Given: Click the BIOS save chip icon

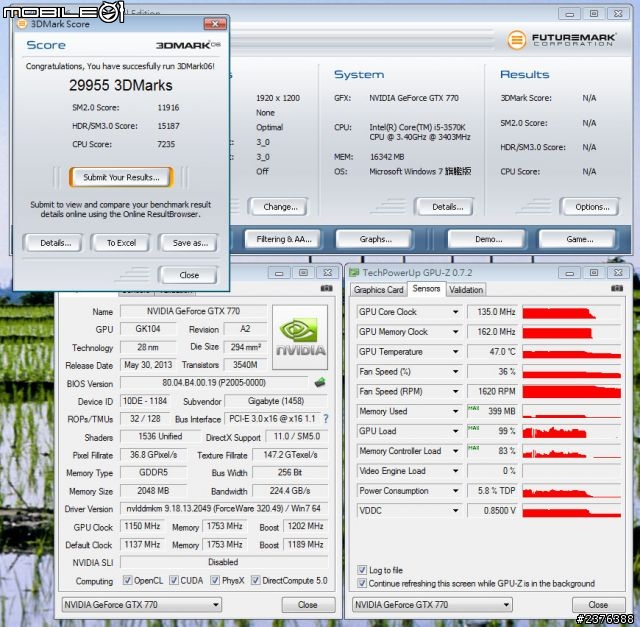Looking at the screenshot, I should [320, 383].
